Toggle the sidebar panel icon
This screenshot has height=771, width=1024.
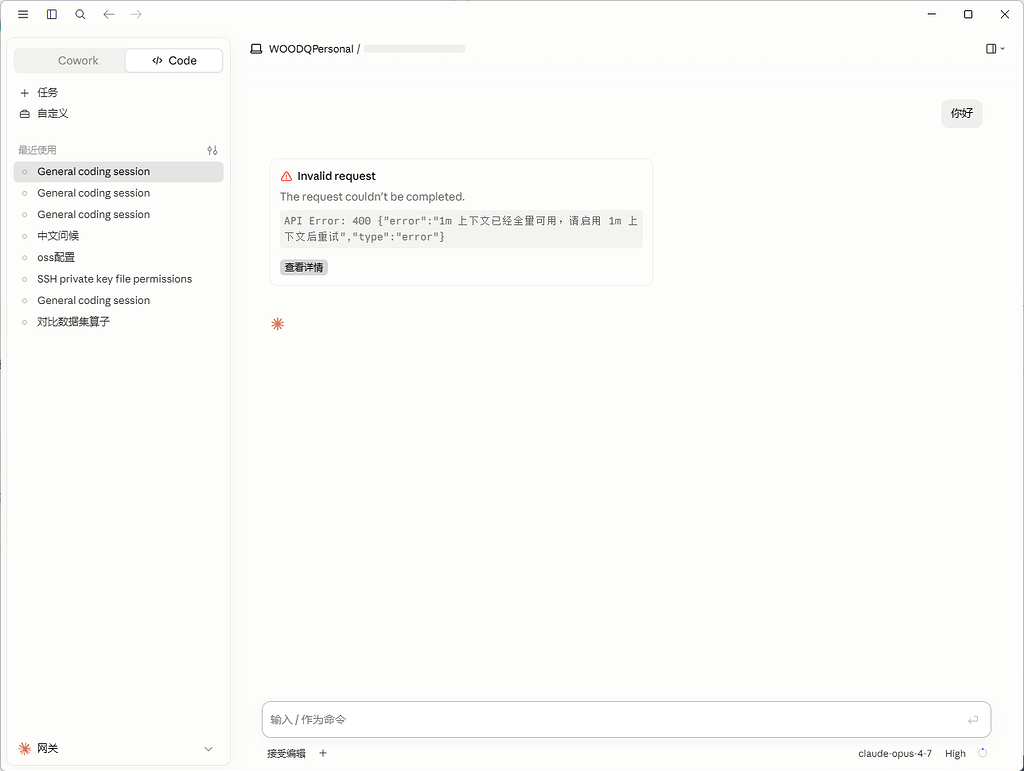coord(52,14)
